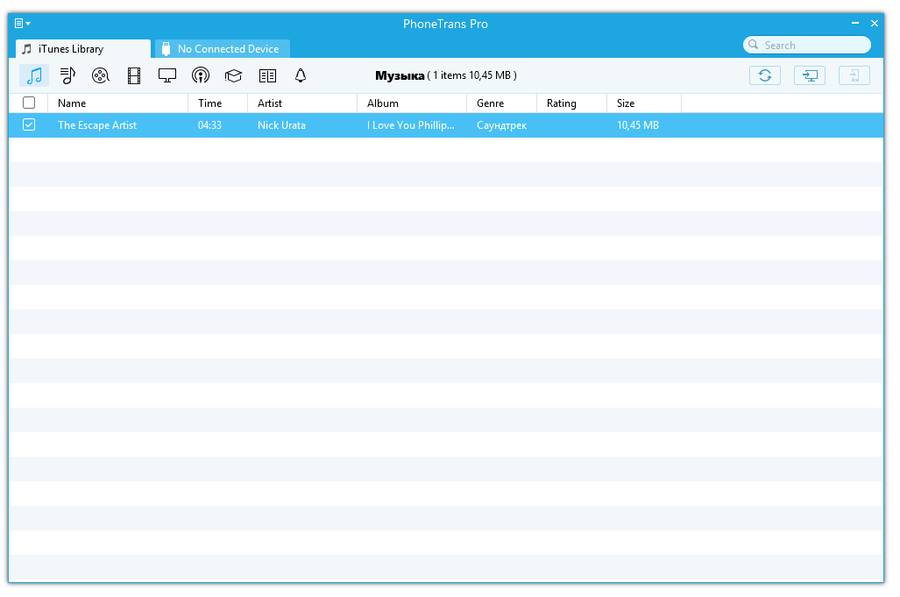Screen dimensions: 900x597
Task: Sort list by the Size column
Action: tap(624, 103)
